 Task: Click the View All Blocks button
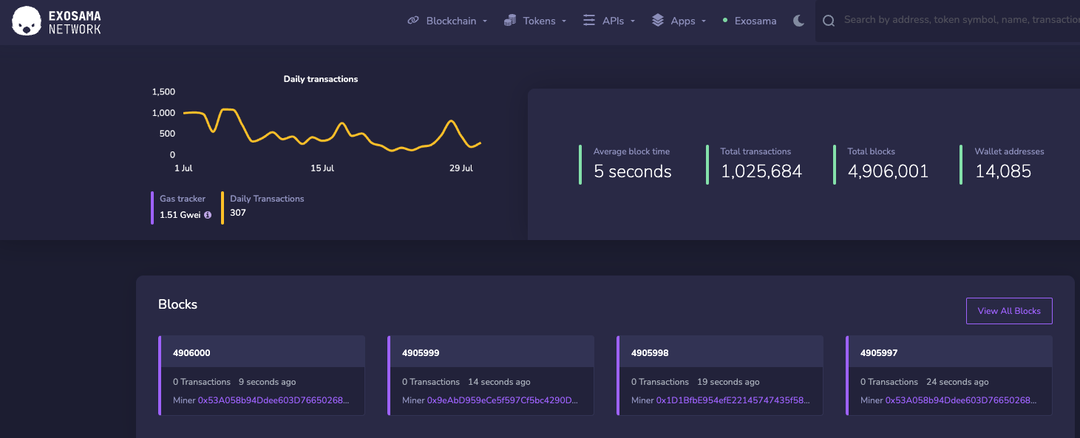pos(1009,311)
